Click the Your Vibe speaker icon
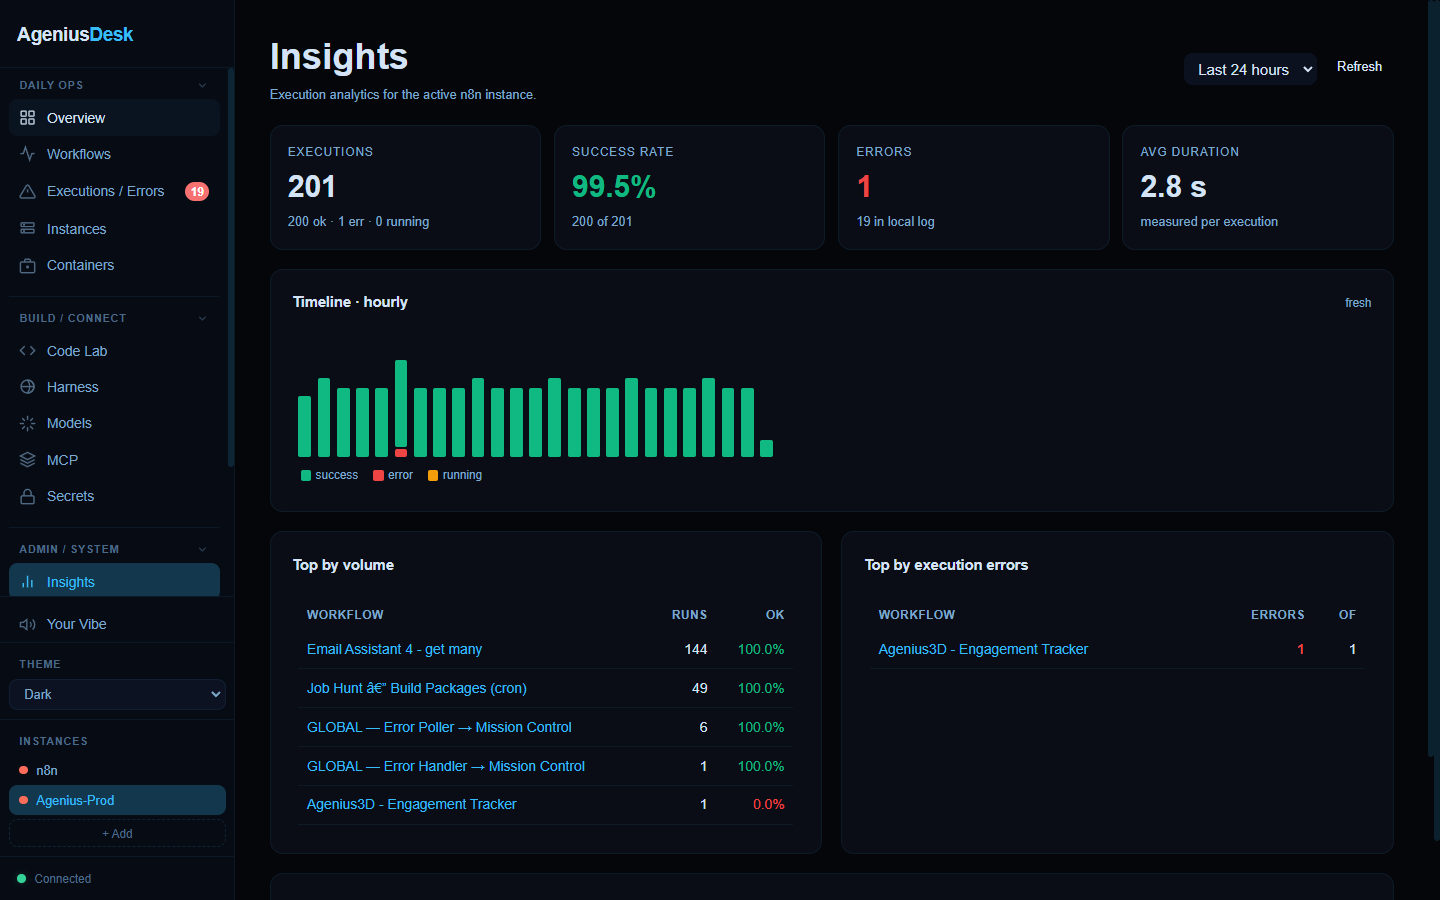Image resolution: width=1440 pixels, height=900 pixels. tap(27, 624)
